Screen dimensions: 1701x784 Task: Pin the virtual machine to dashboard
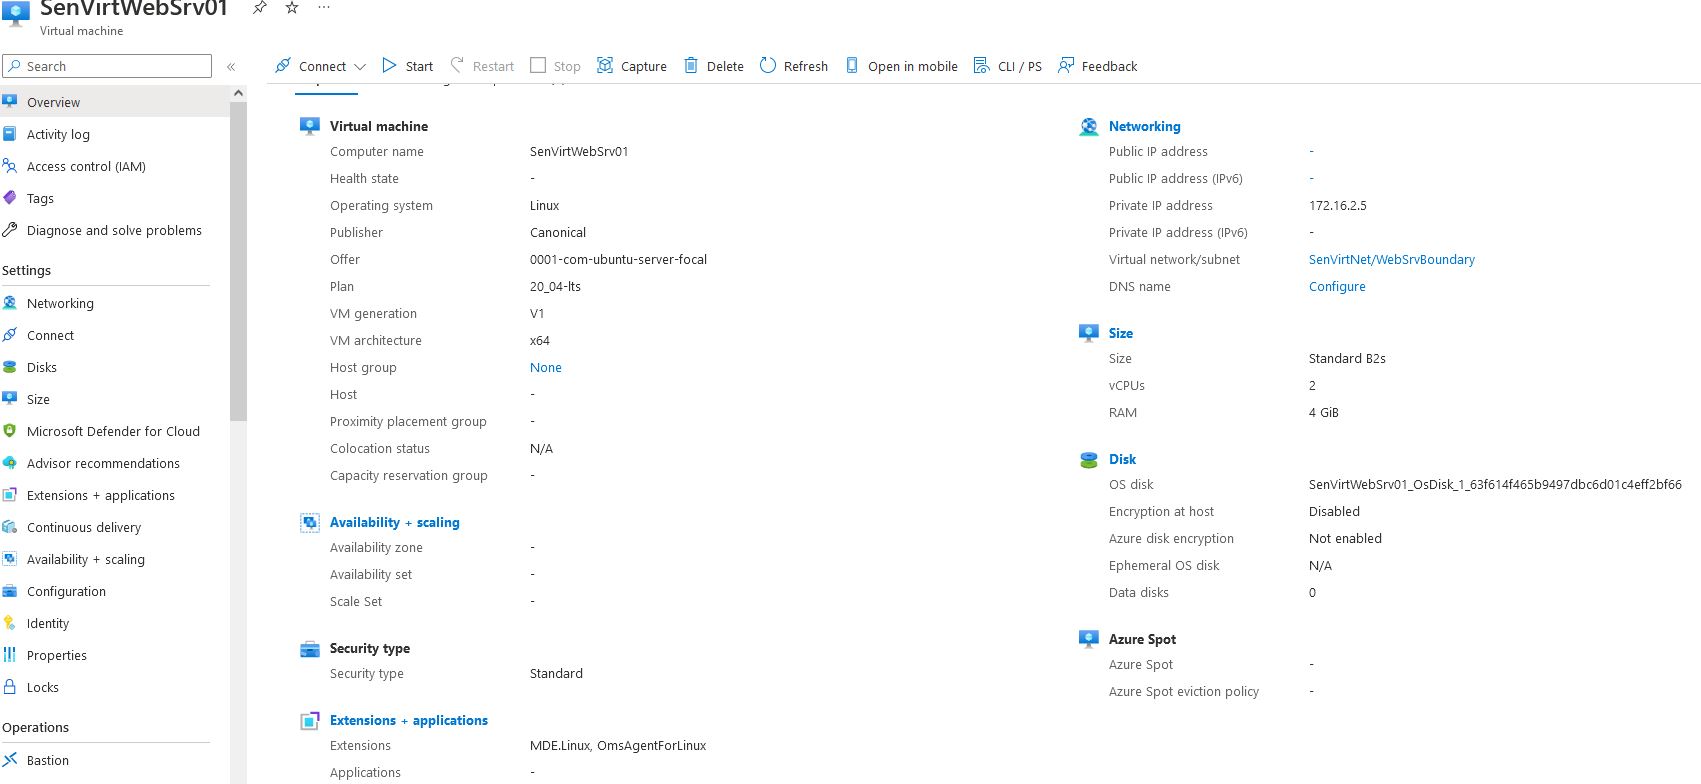pyautogui.click(x=259, y=8)
